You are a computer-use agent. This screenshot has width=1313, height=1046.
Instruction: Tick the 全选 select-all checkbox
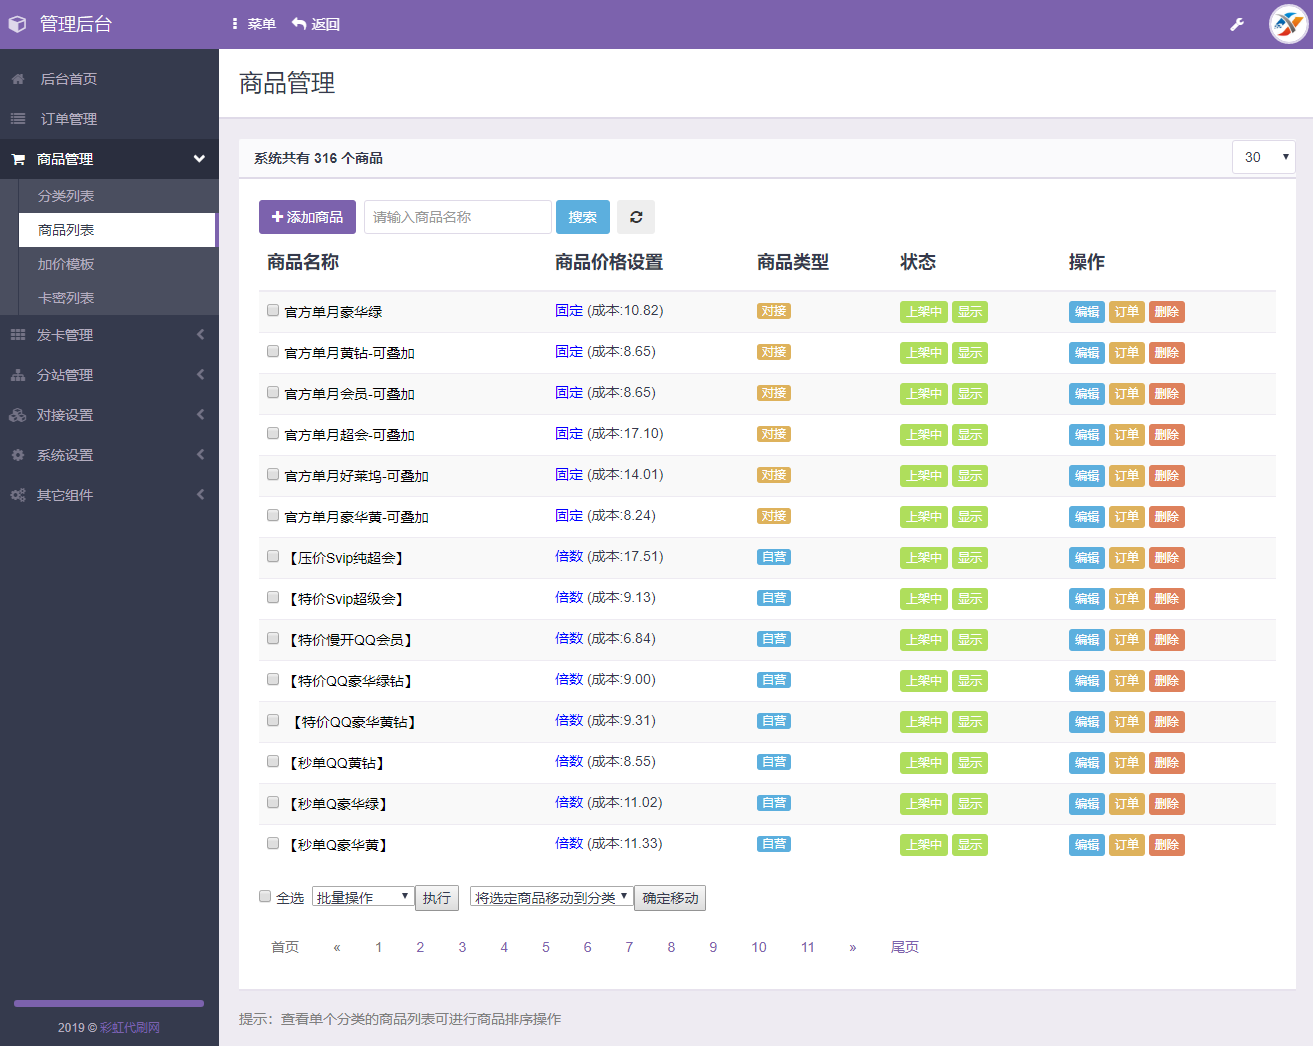(x=265, y=896)
